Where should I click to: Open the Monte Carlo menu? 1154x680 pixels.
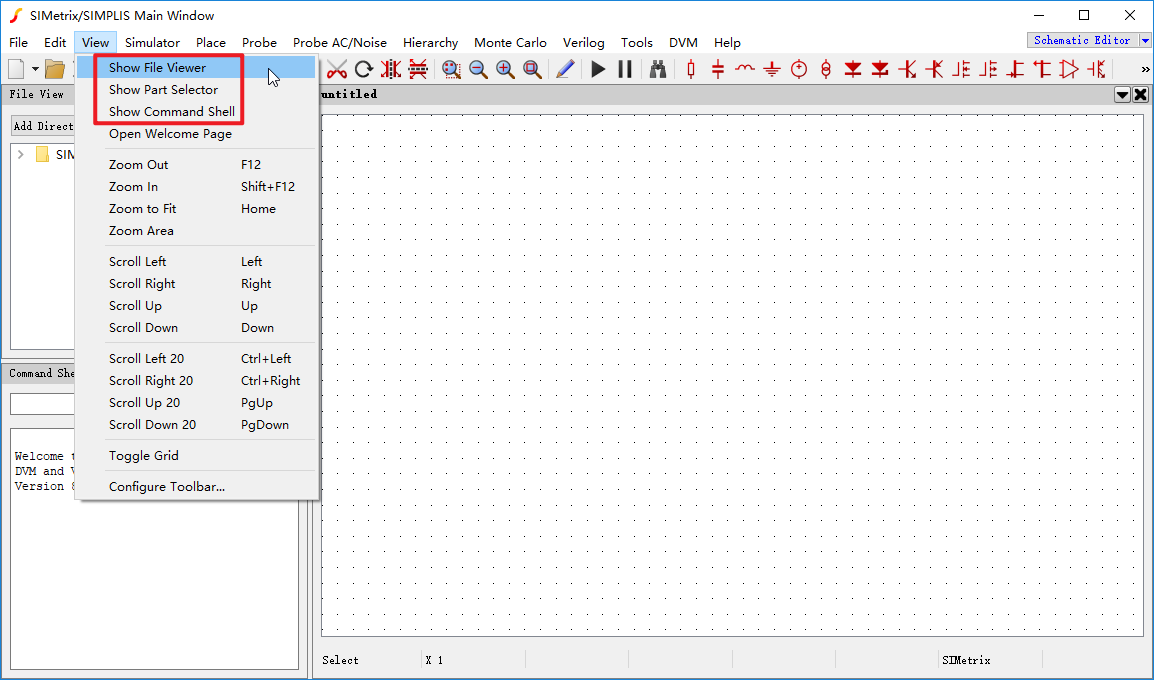tap(510, 43)
